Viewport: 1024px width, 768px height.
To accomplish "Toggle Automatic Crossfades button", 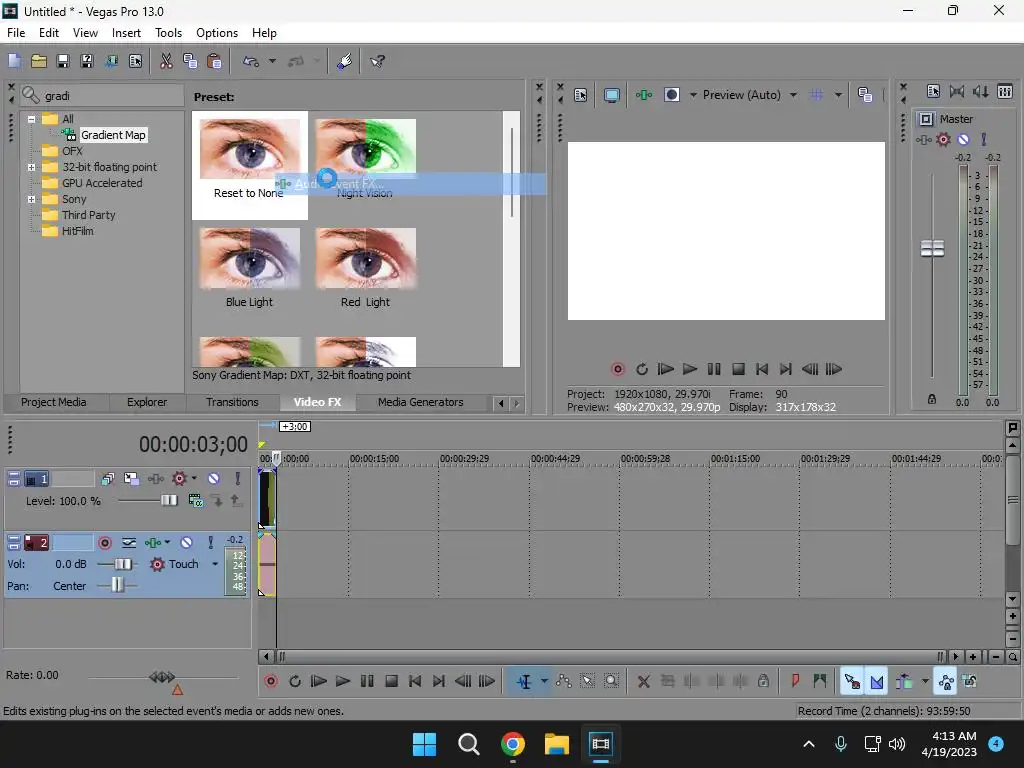I will 877,681.
